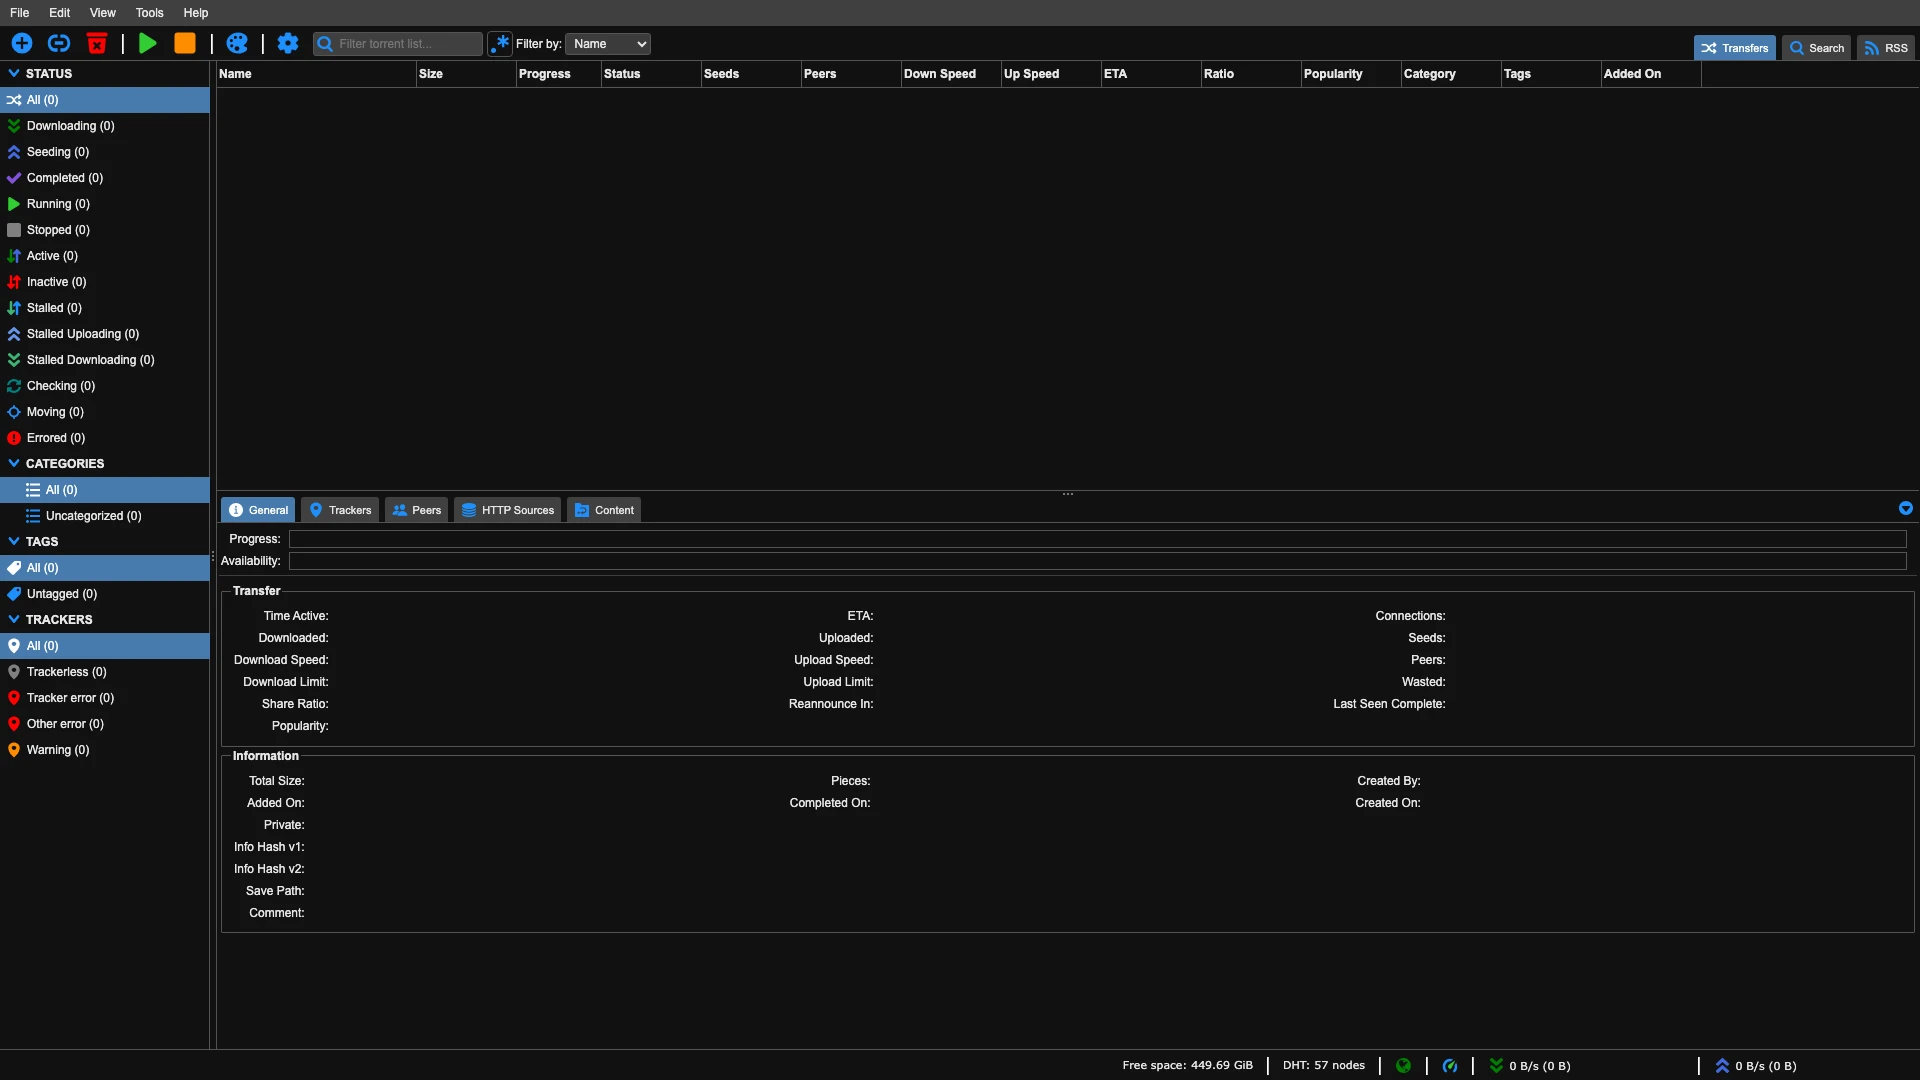Select Tracker error (0) filter
The image size is (1920, 1080).
point(105,698)
